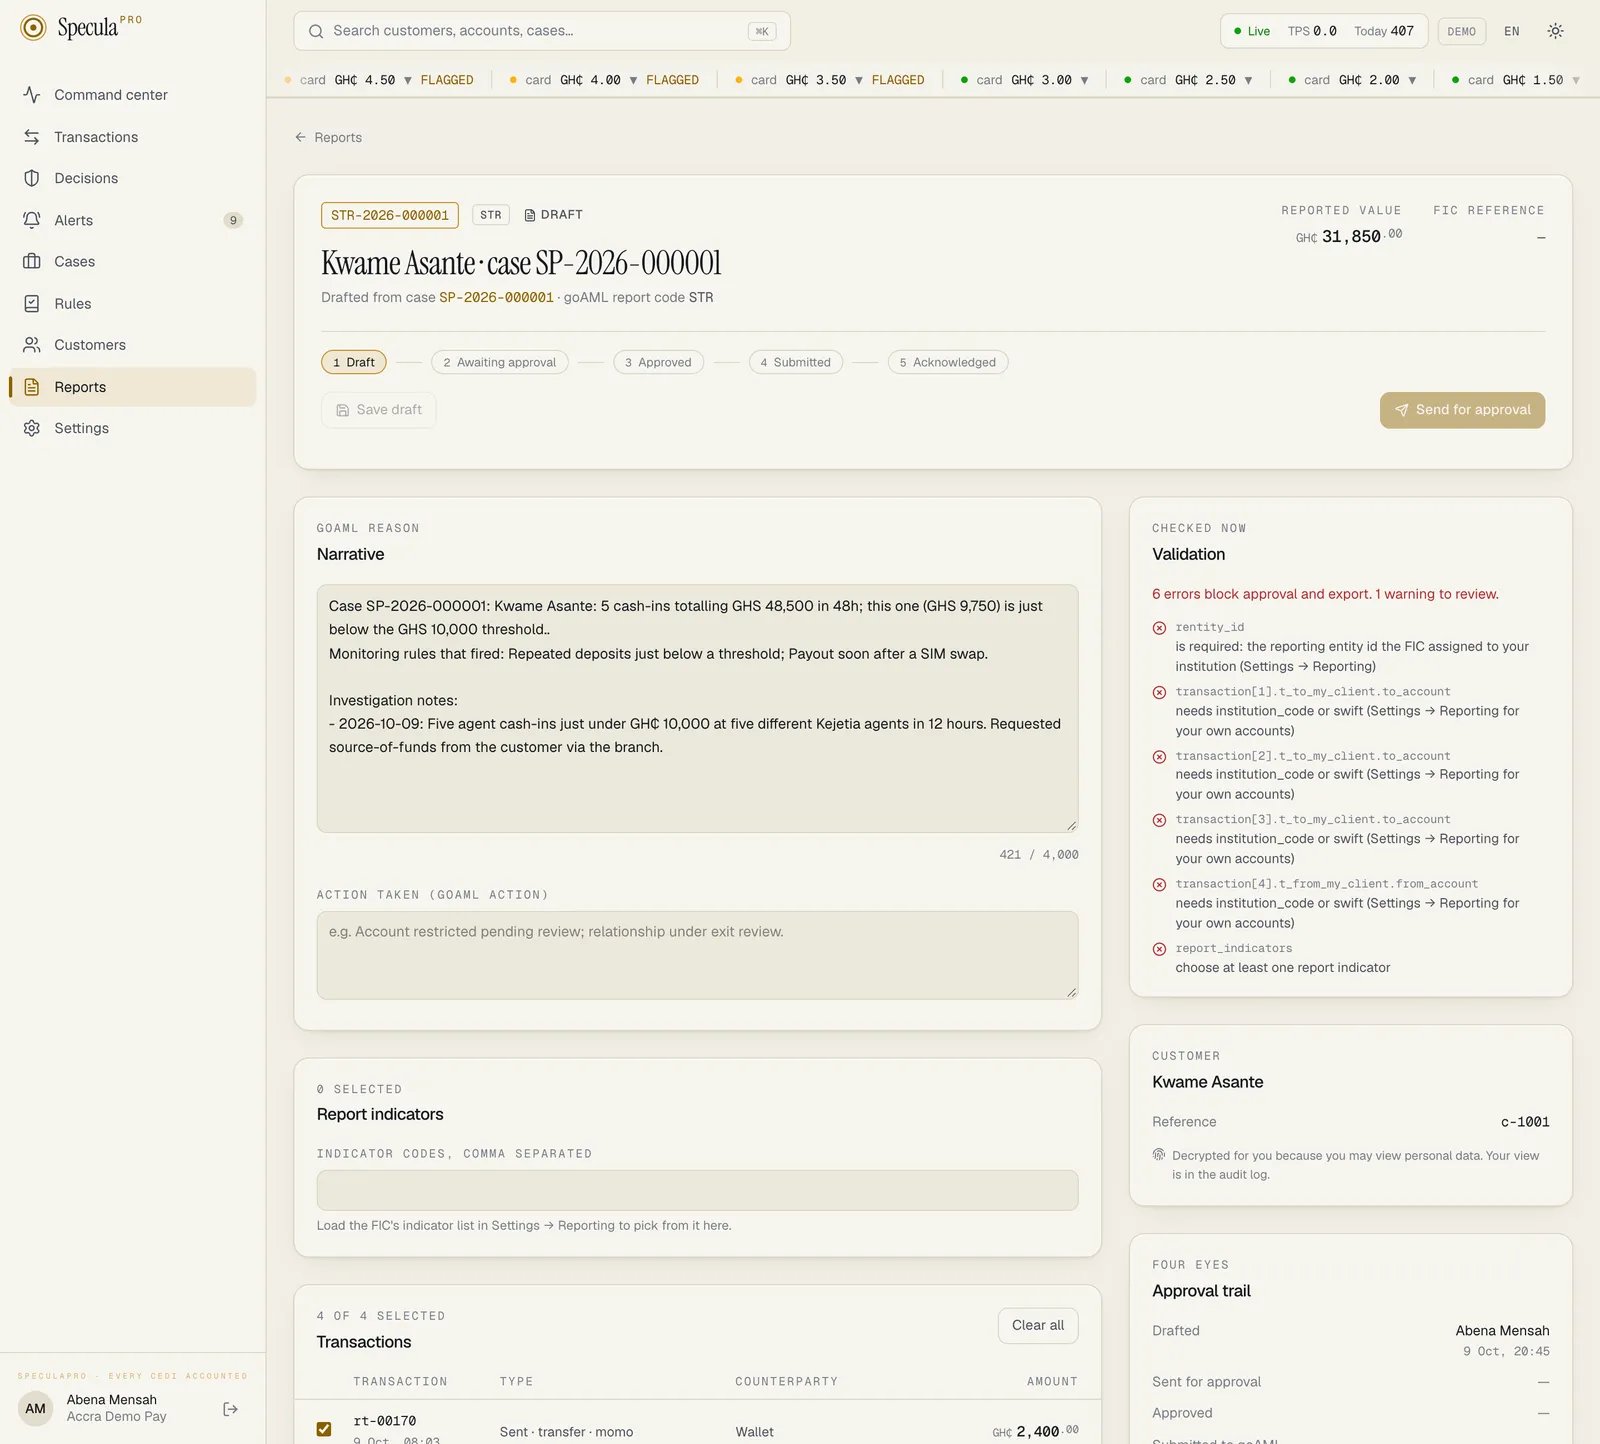Screen dimensions: 1600x1444
Task: Click Indicator codes input field
Action: [x=697, y=1190]
